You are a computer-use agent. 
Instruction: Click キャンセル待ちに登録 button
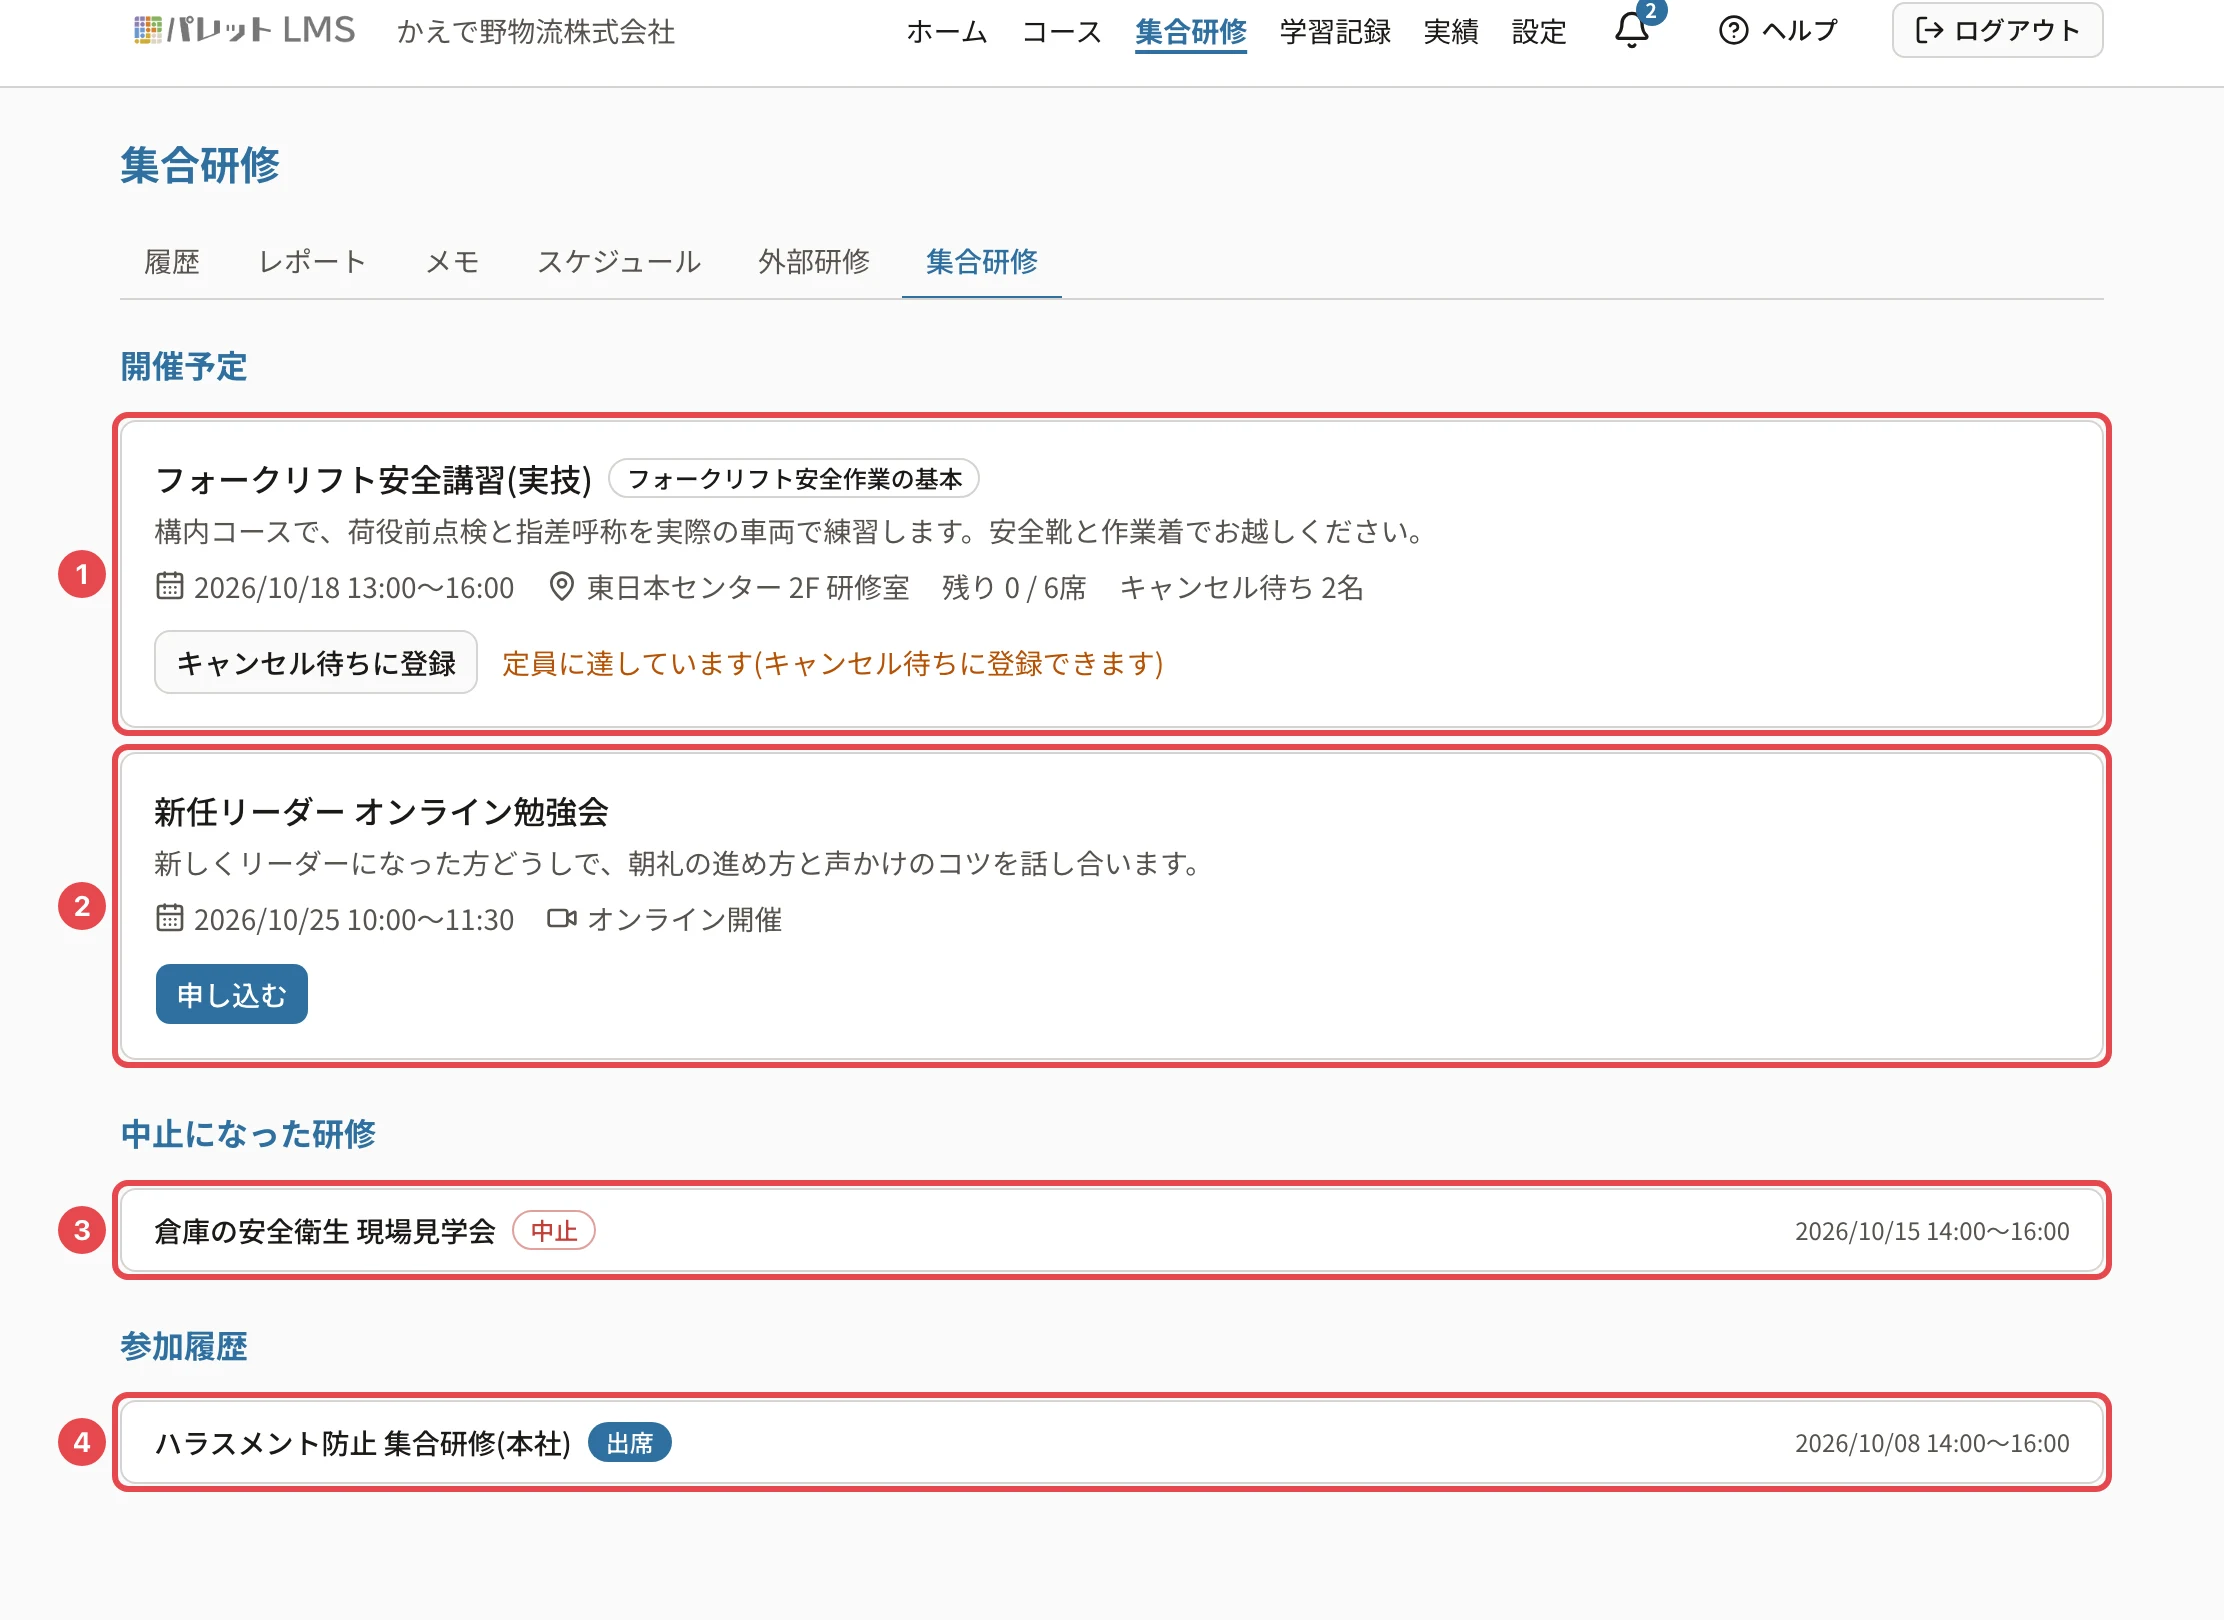[316, 662]
